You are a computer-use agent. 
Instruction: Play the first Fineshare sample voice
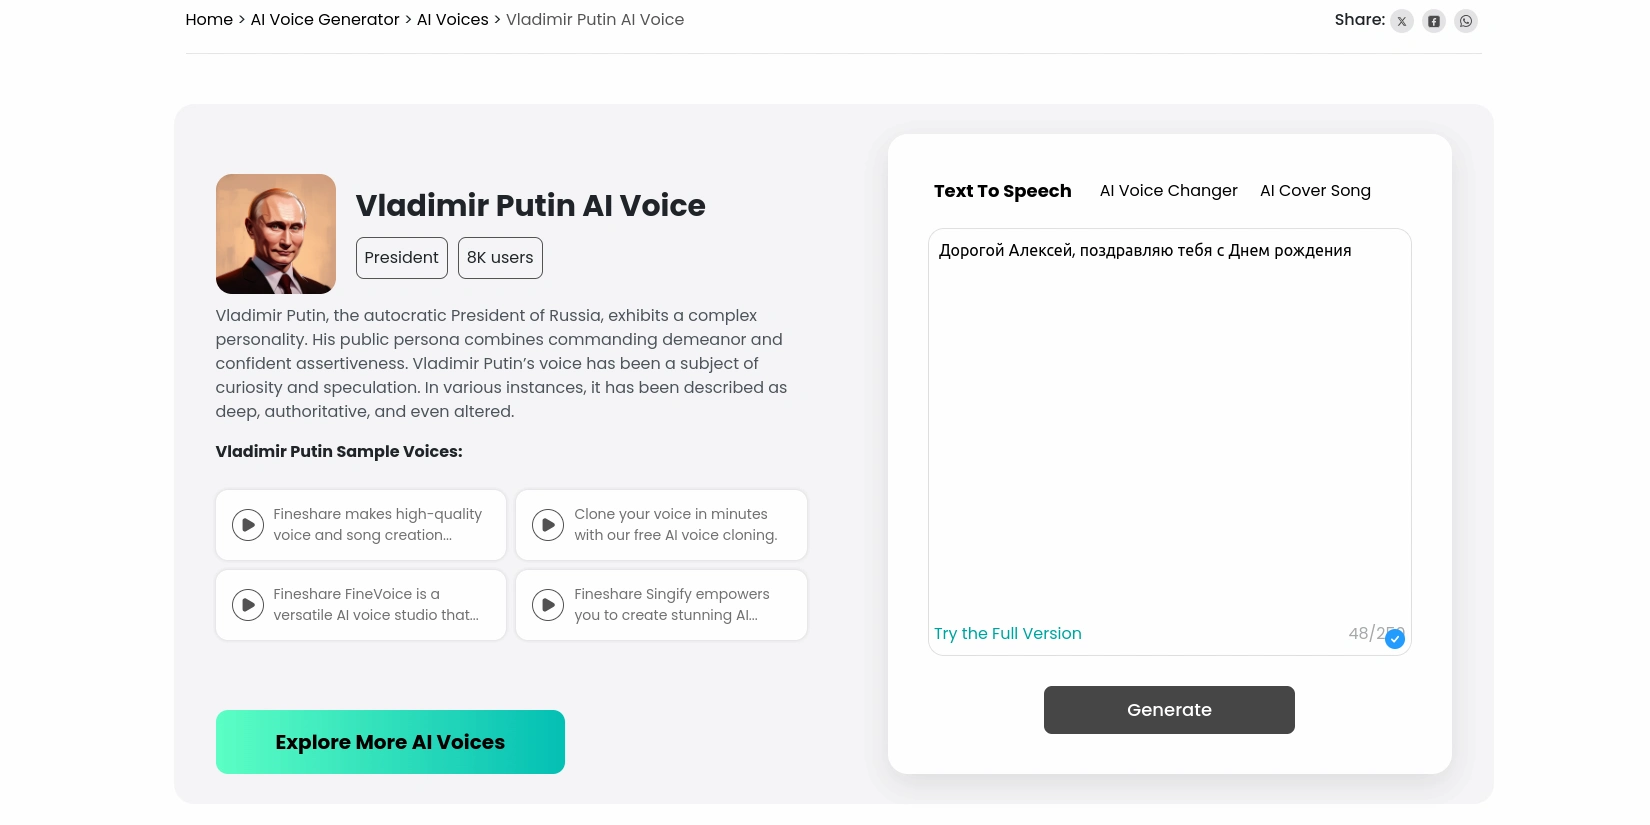pos(247,524)
